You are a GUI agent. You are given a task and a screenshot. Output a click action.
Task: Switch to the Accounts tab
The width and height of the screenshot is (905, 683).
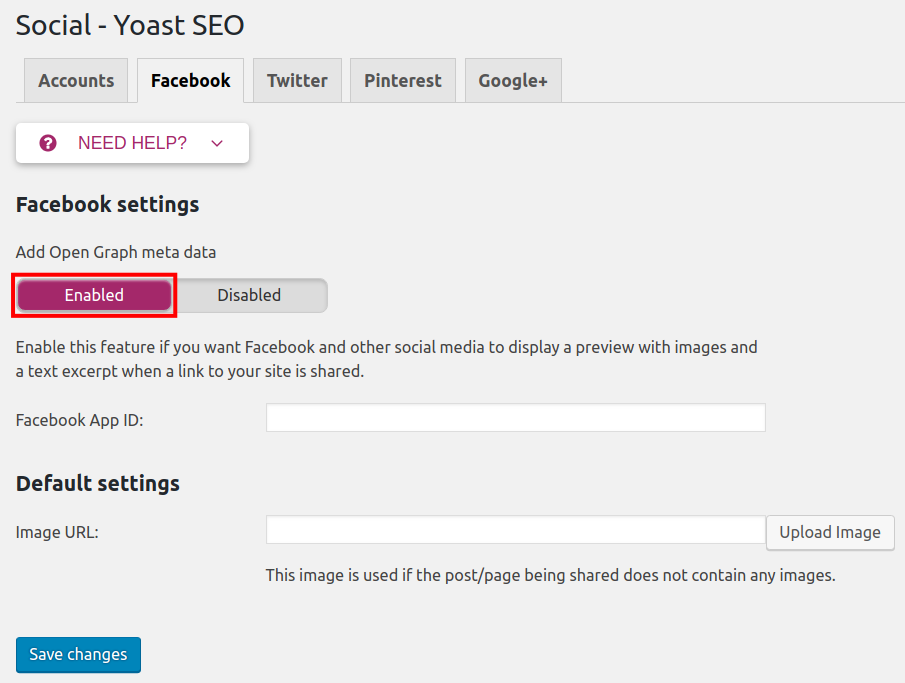click(76, 81)
